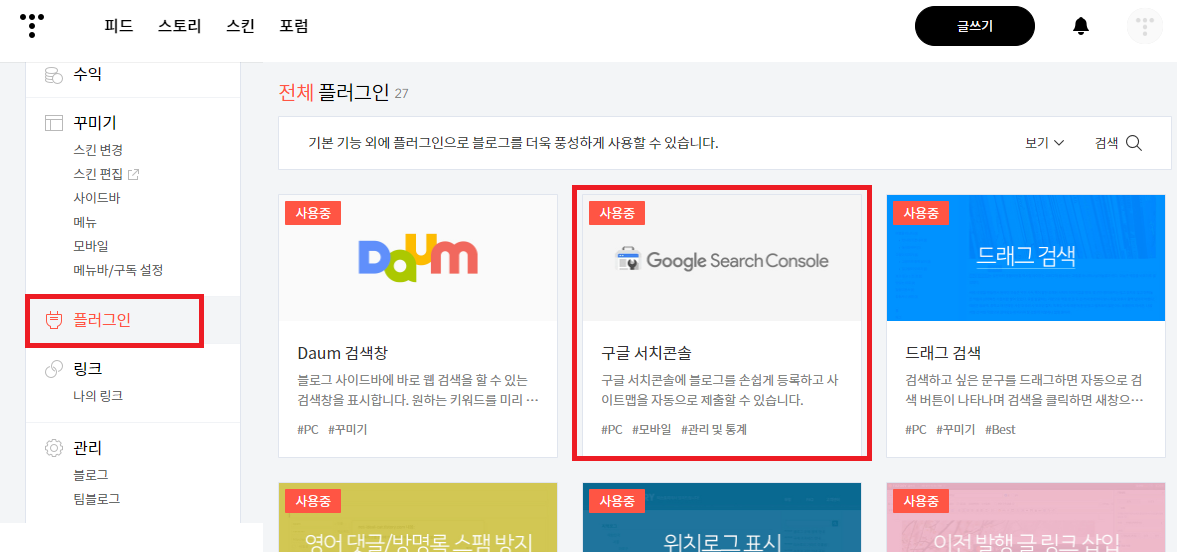Click the 꾸미기 layout icon

53,123
